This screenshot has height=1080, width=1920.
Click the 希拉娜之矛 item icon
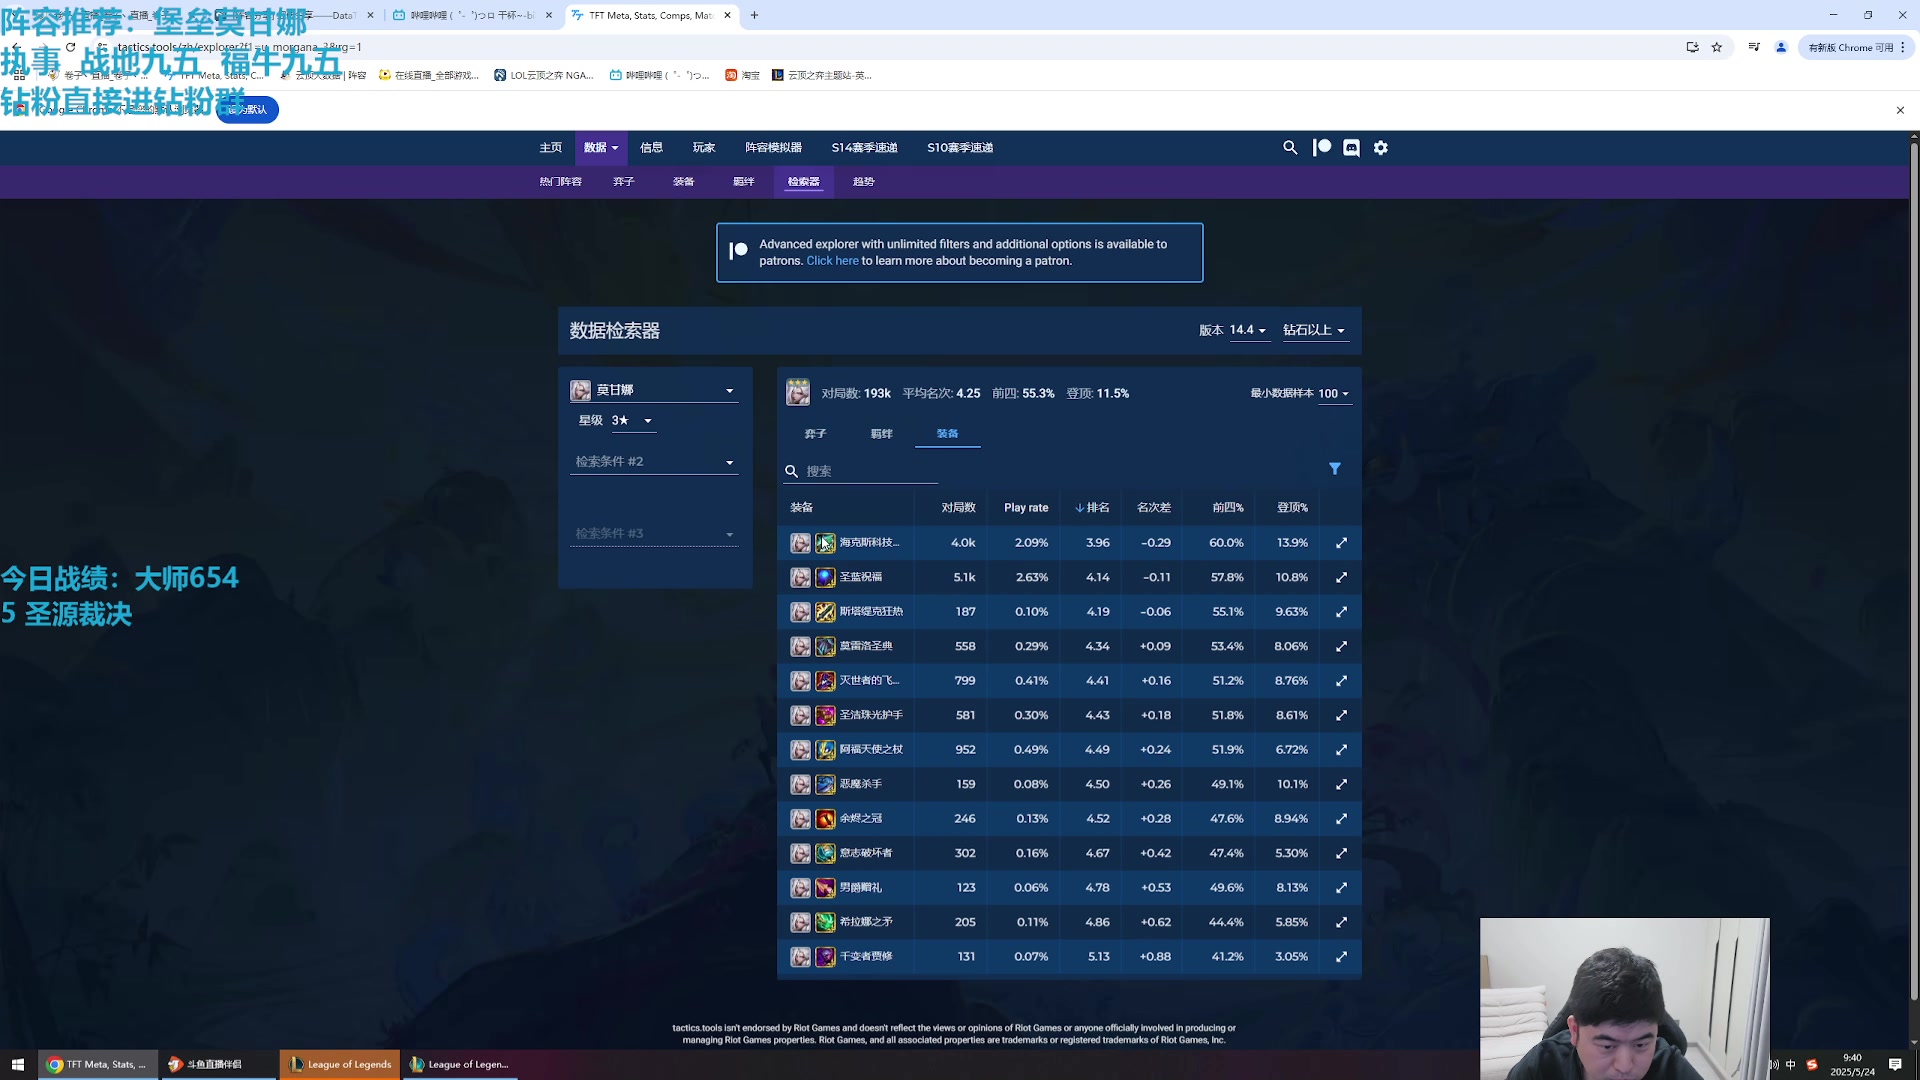pos(825,922)
